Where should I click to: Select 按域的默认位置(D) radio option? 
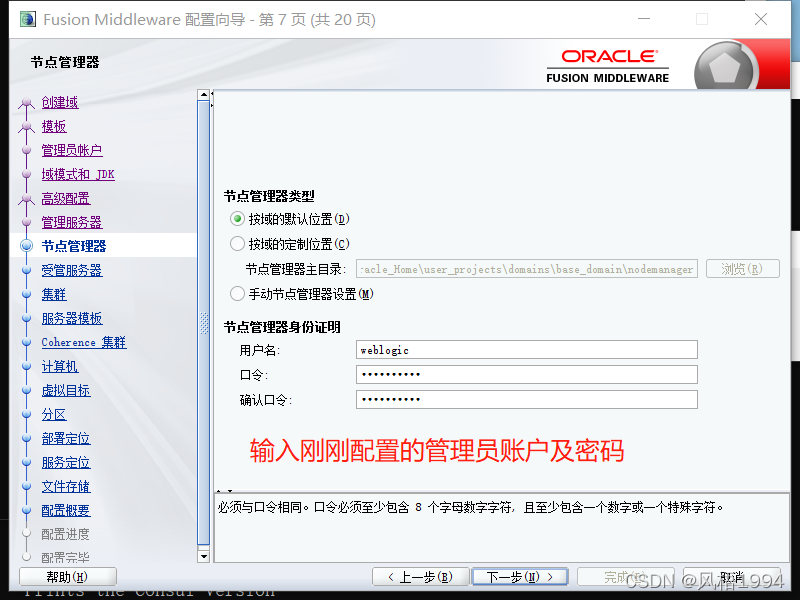coord(237,219)
